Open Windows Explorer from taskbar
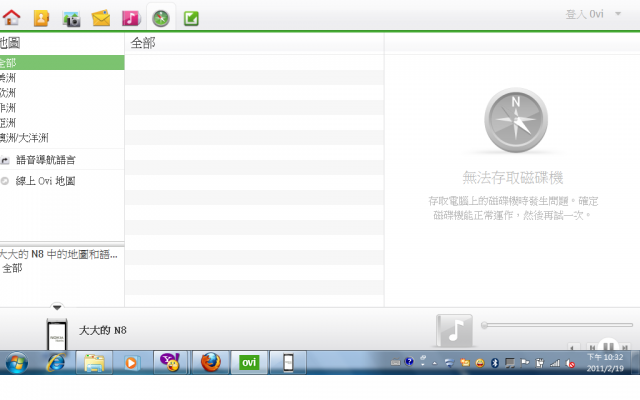 (94, 362)
